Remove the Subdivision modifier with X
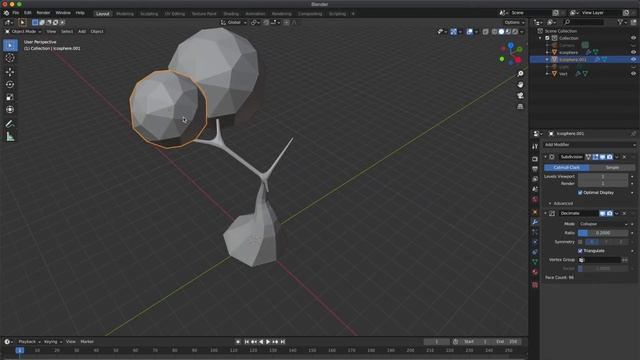The width and height of the screenshot is (640, 360). (624, 157)
